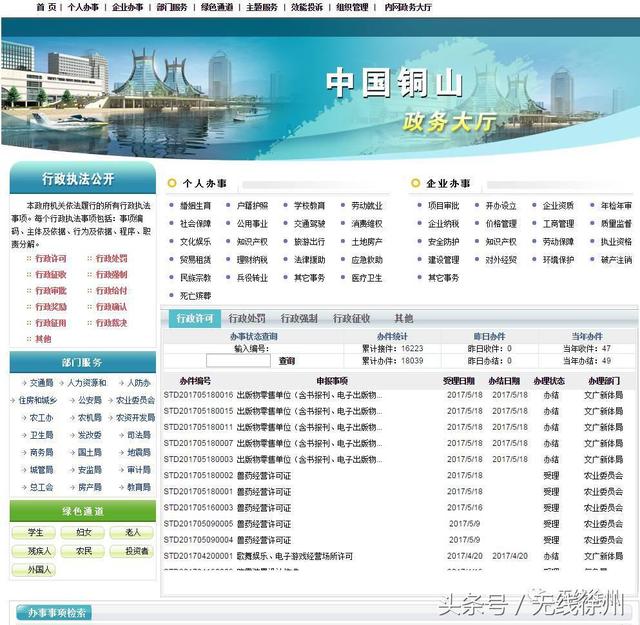Open 户籍护照 under 个人办事
The image size is (640, 625).
pyautogui.click(x=252, y=206)
